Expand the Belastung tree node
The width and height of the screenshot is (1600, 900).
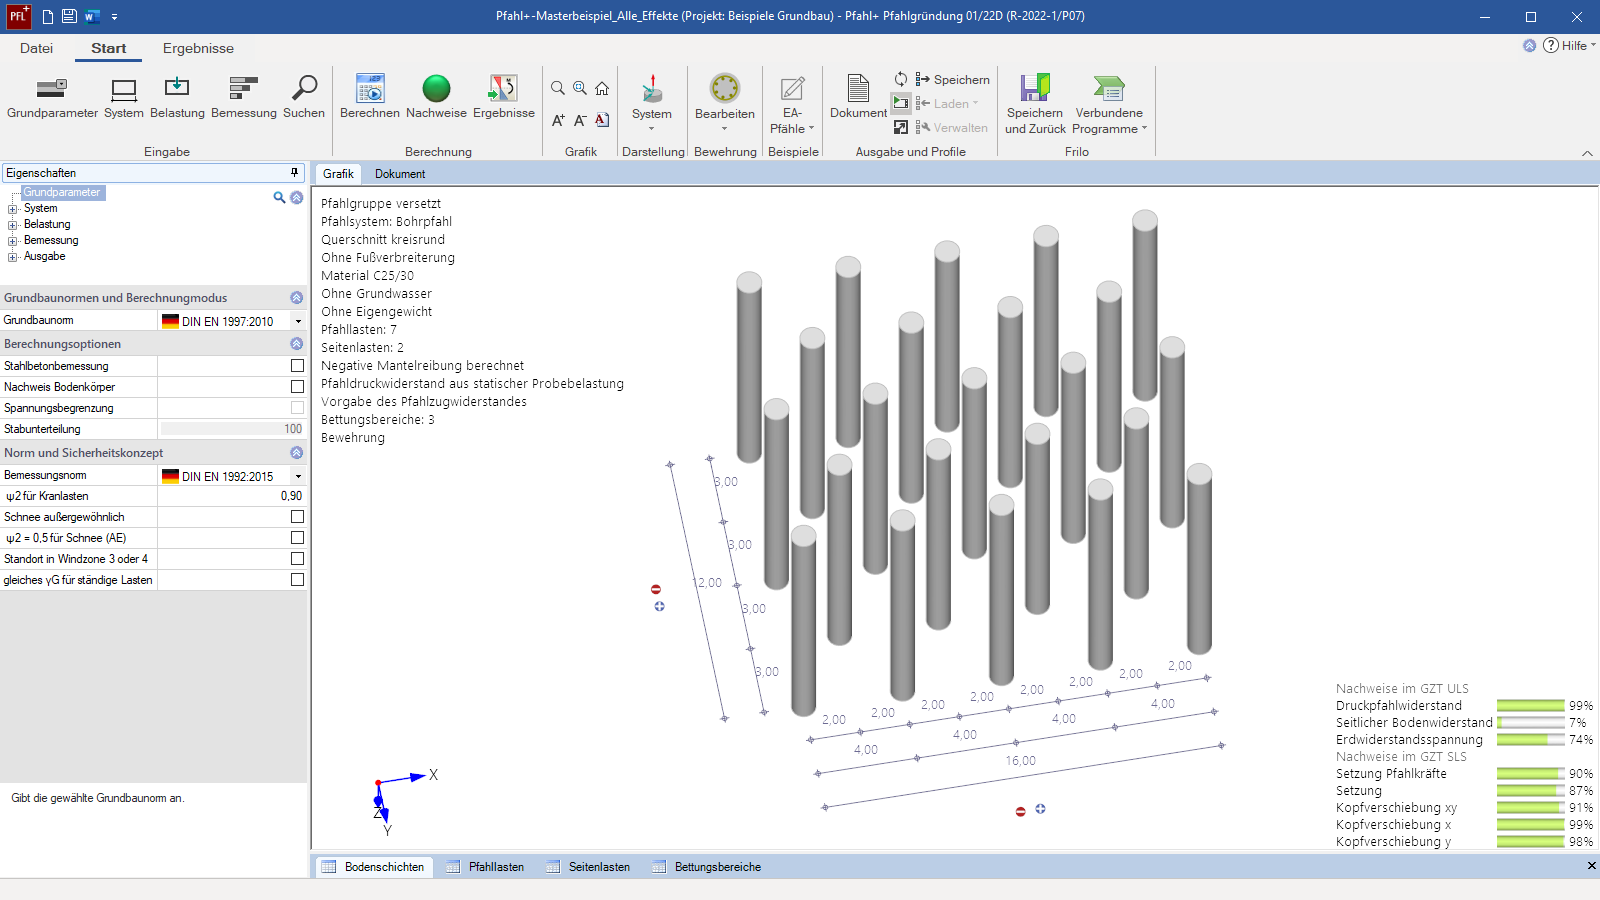(13, 225)
